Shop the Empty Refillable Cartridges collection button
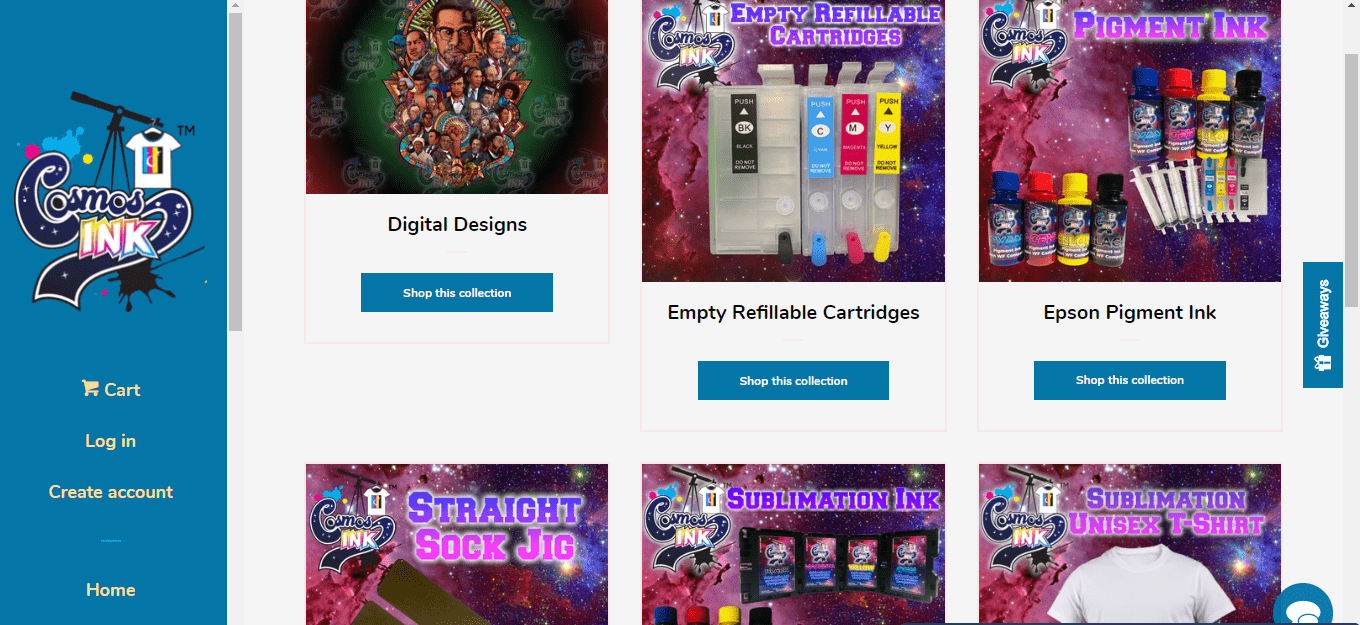 pos(793,381)
